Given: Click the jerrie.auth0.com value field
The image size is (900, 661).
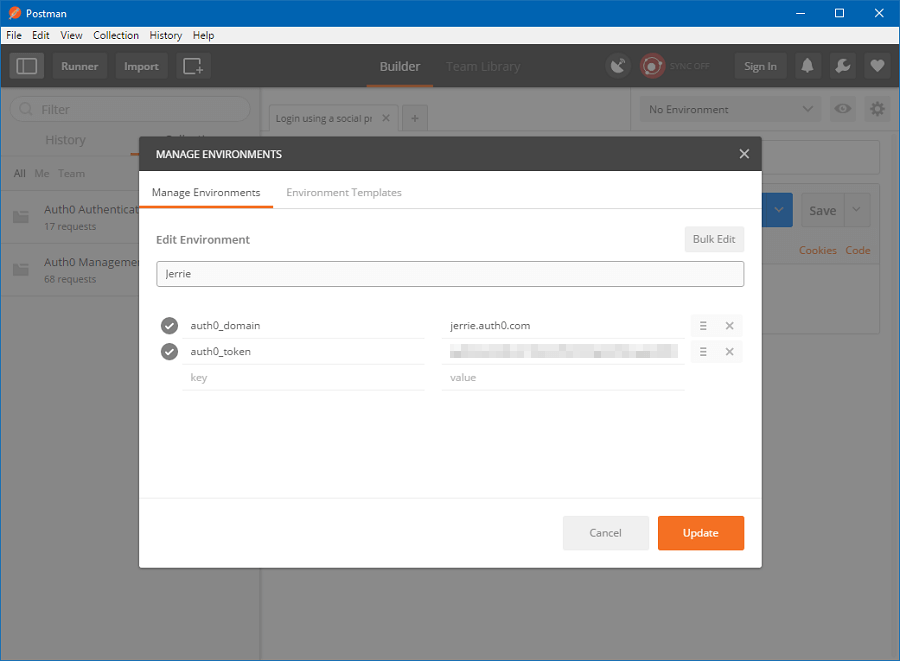Looking at the screenshot, I should pyautogui.click(x=562, y=326).
